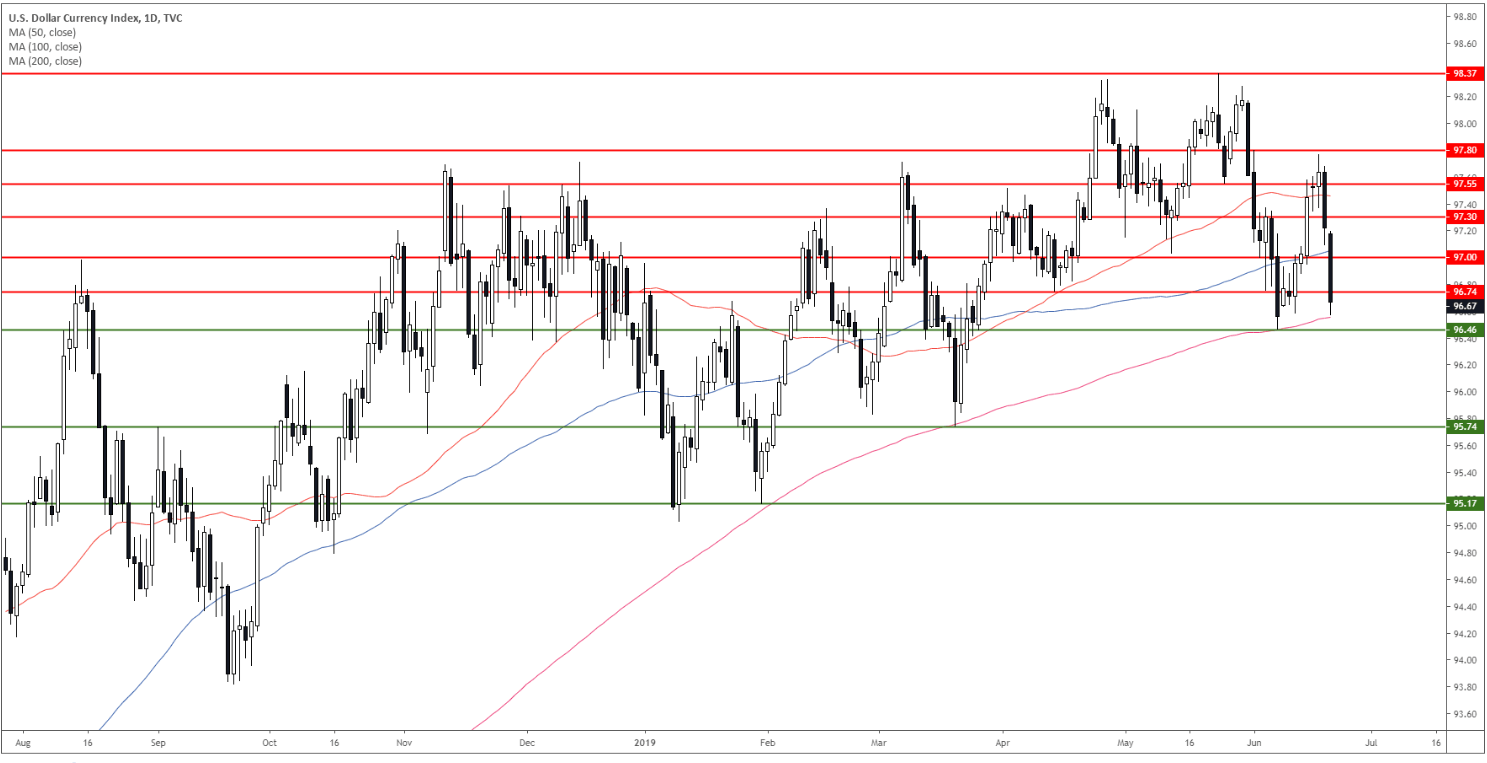Select the green 96.46 support price label

(1464, 329)
